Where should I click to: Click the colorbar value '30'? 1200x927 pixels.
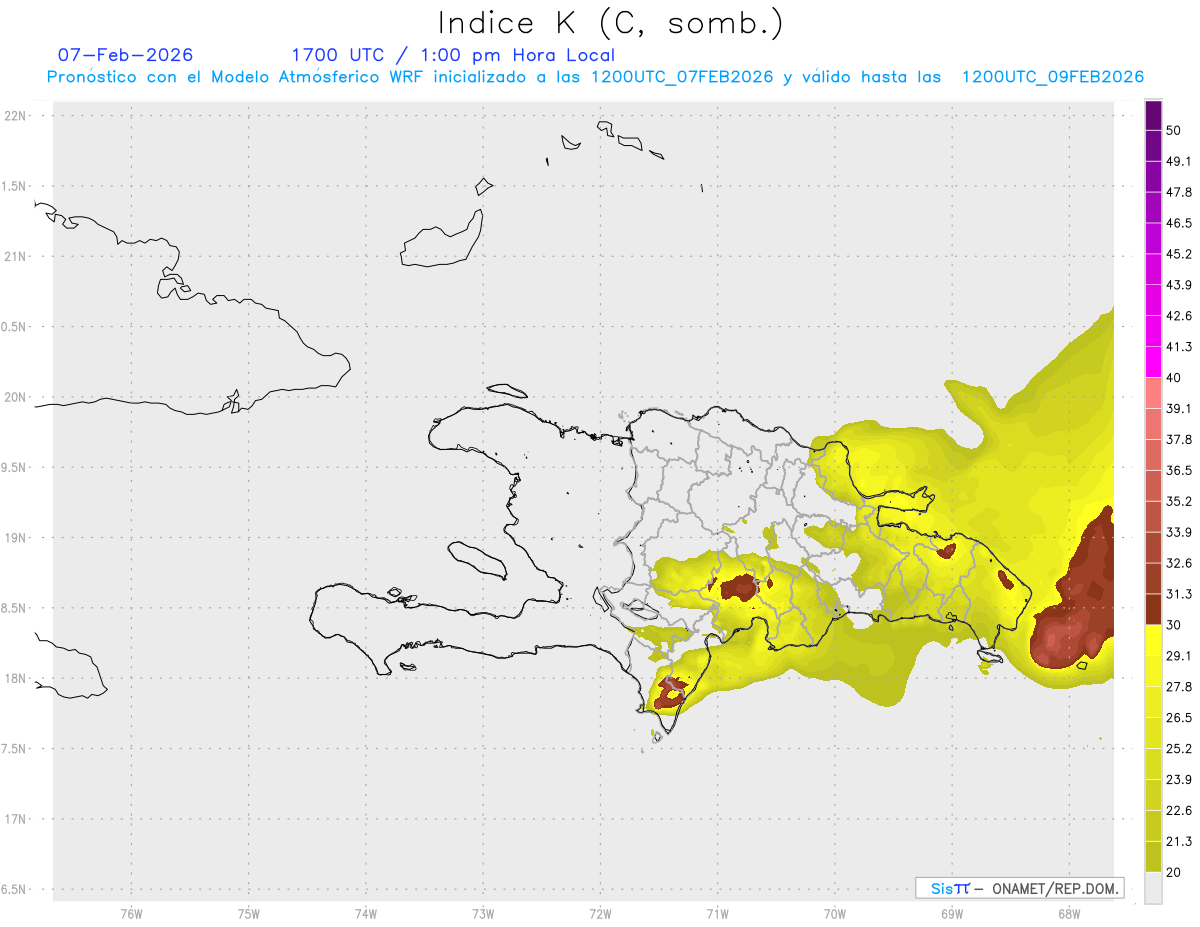click(1174, 625)
